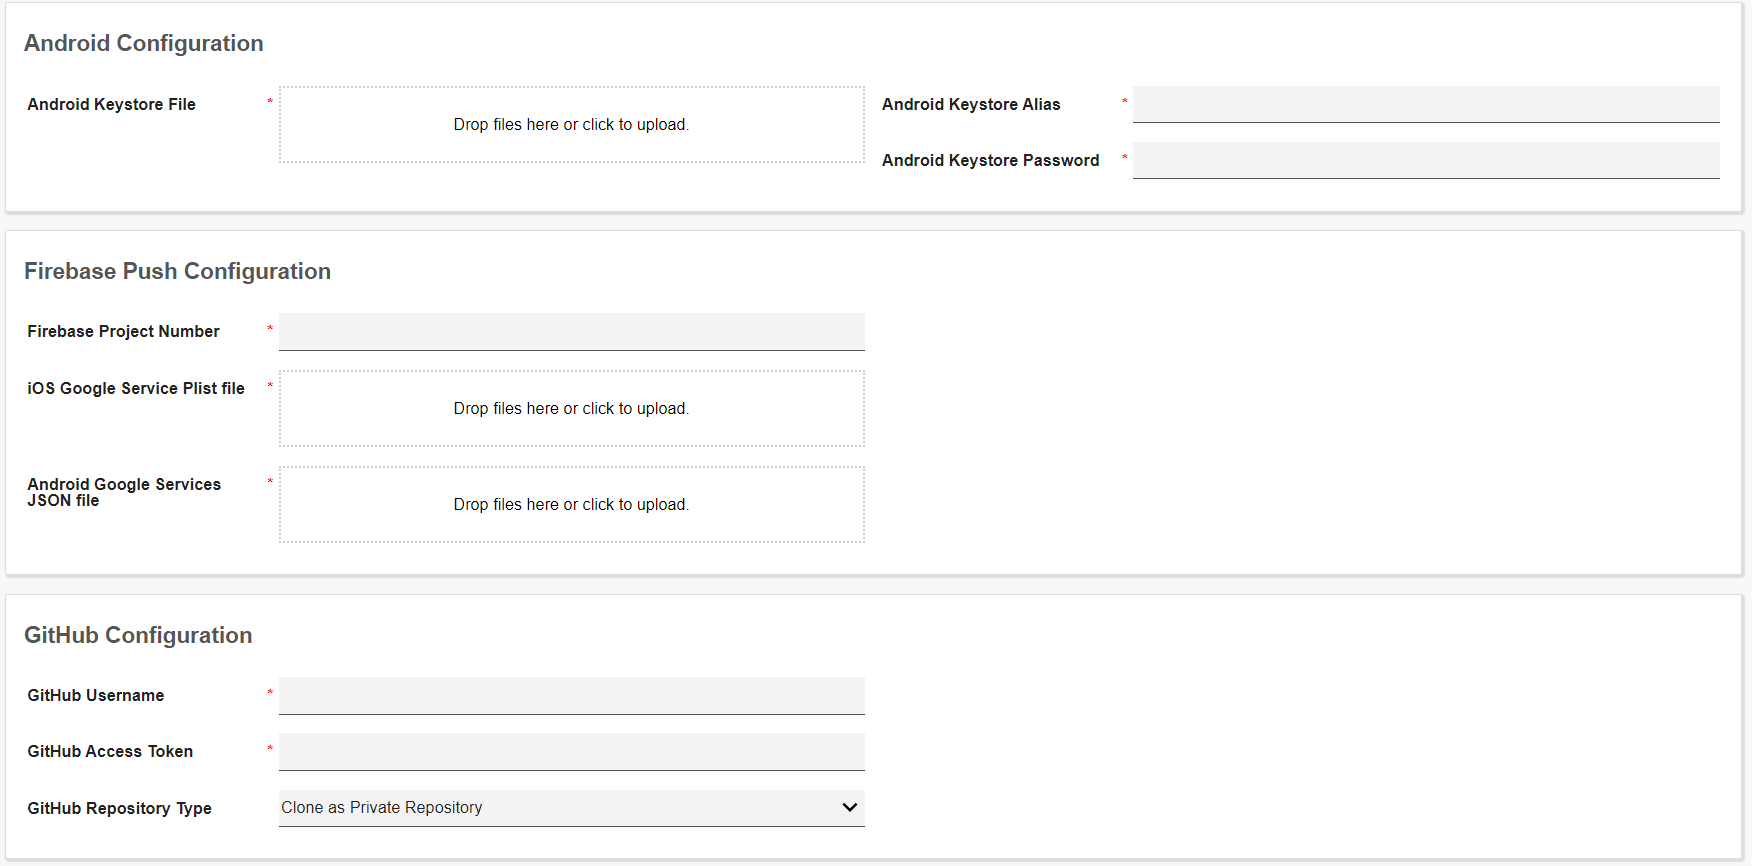The width and height of the screenshot is (1752, 866).
Task: Focus the GitHub Username field
Action: 571,696
